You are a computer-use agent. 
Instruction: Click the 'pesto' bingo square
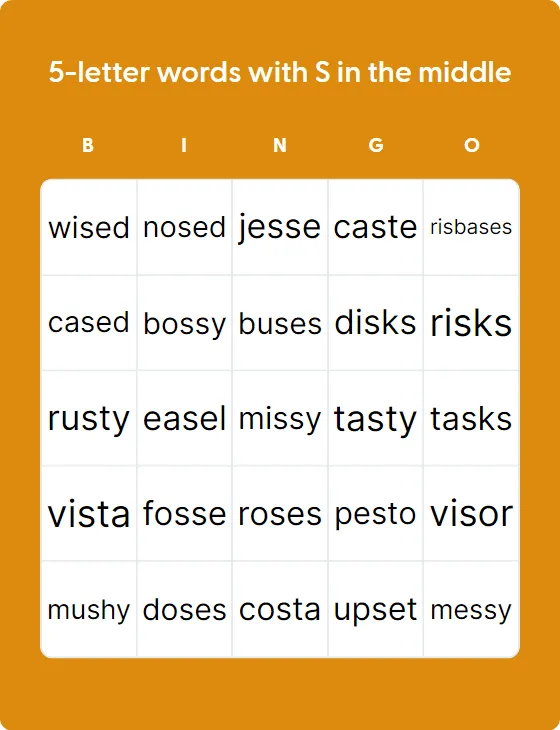(x=375, y=514)
